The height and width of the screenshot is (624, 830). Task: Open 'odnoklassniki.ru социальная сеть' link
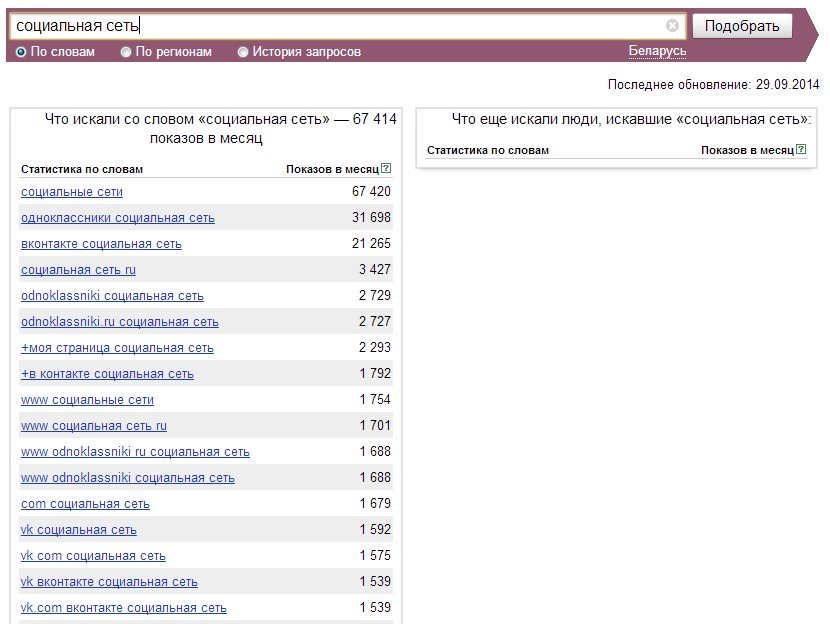coord(120,321)
